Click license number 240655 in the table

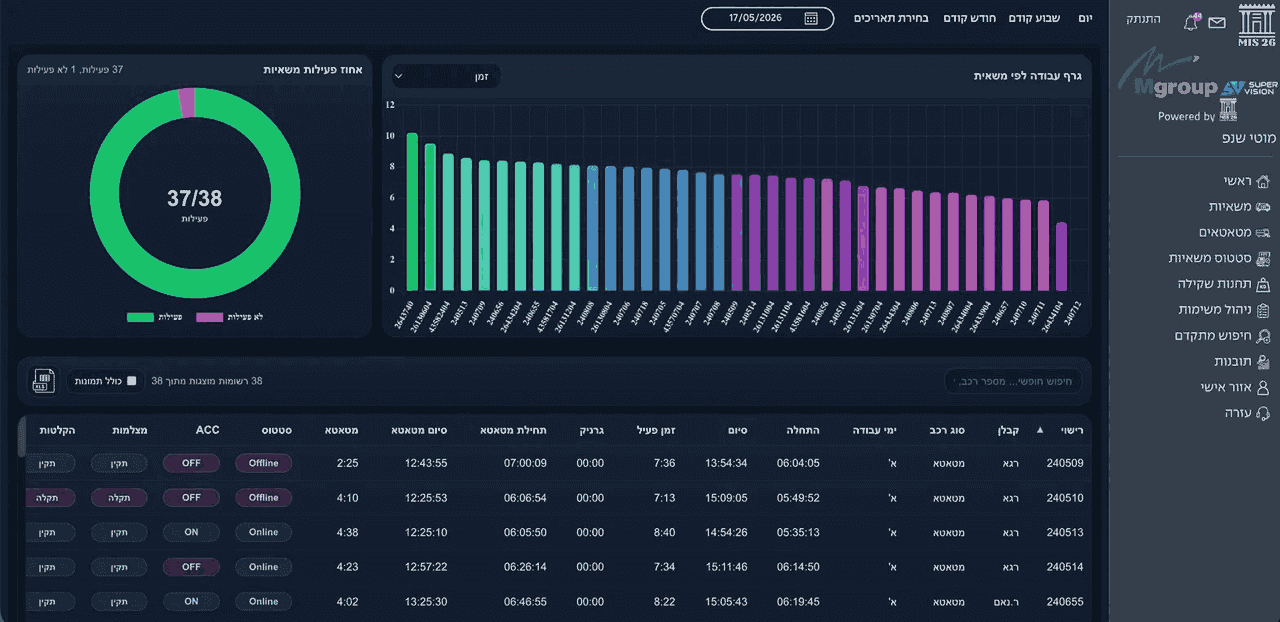coord(1065,602)
